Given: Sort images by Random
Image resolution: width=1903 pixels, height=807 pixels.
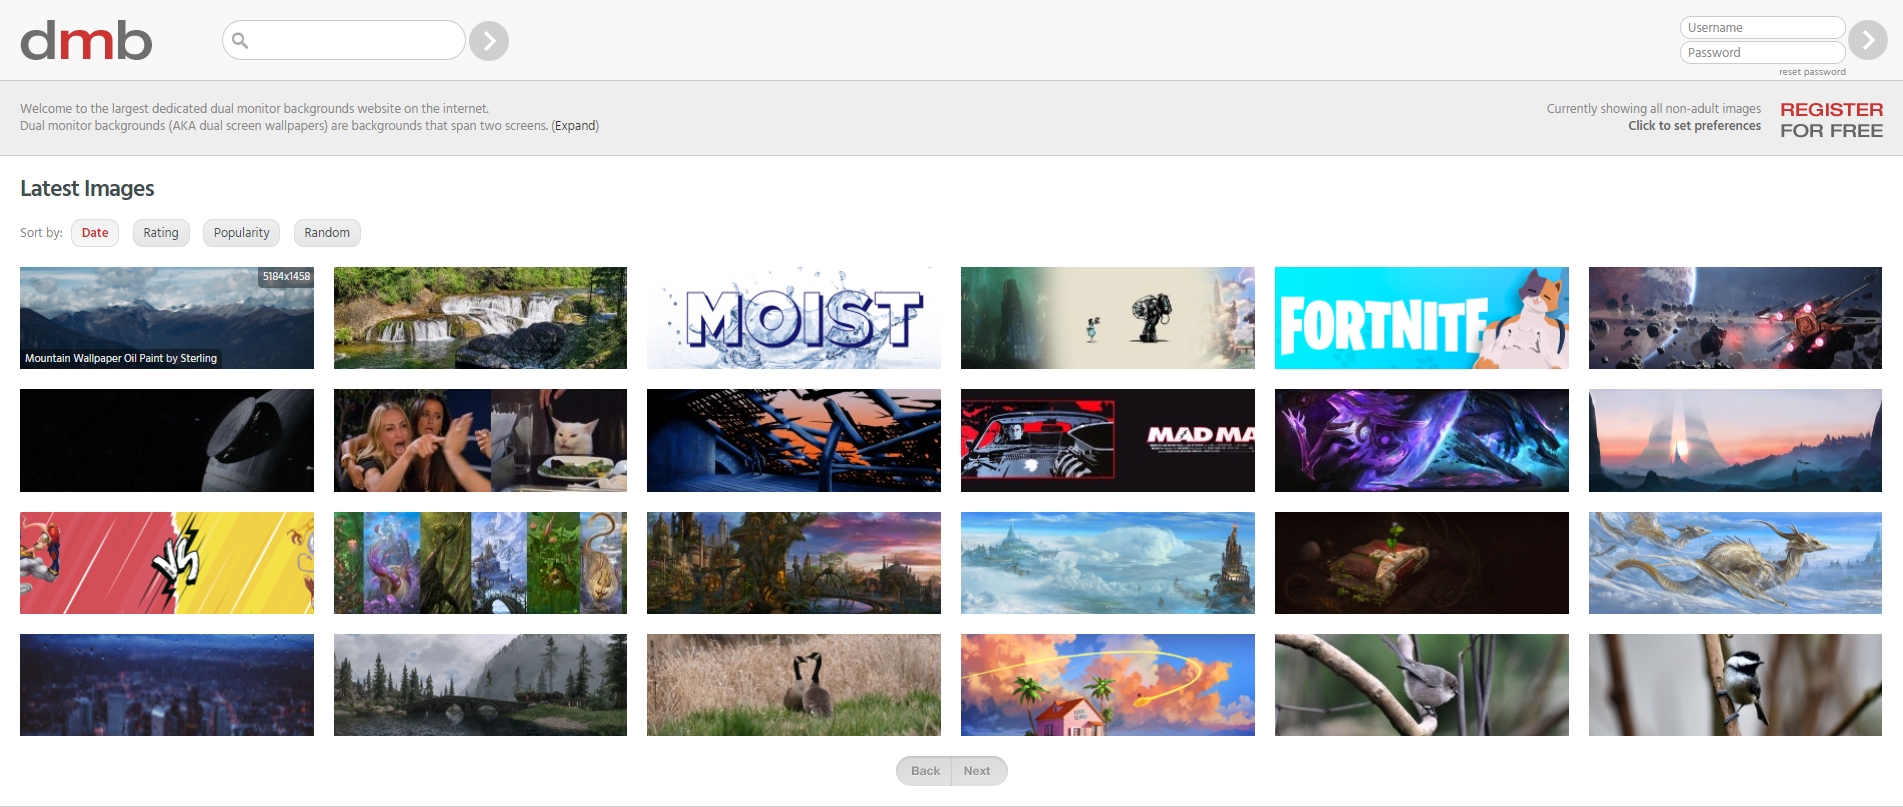Looking at the screenshot, I should click(327, 233).
